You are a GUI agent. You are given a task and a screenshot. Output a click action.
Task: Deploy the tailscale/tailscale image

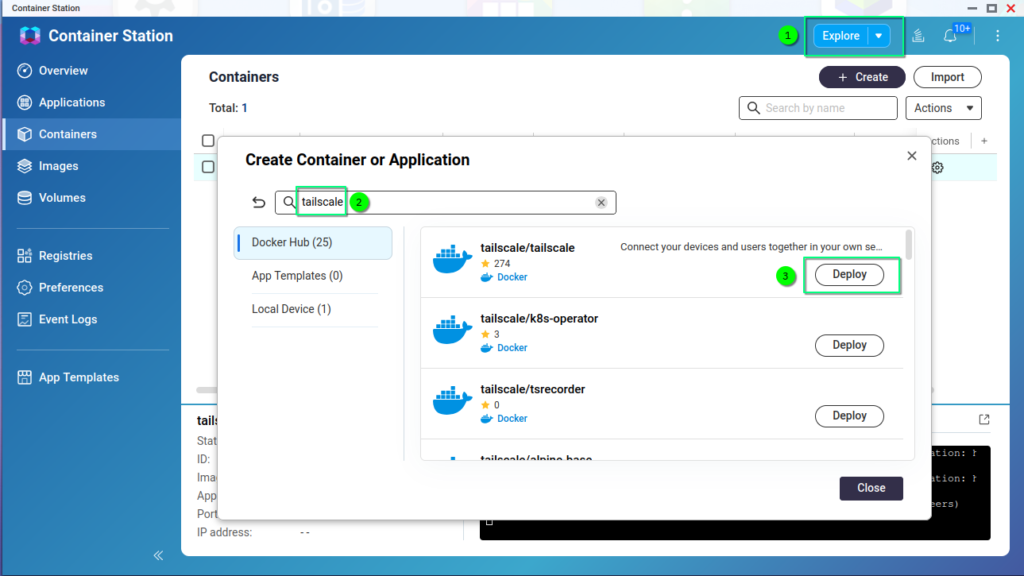pyautogui.click(x=849, y=275)
